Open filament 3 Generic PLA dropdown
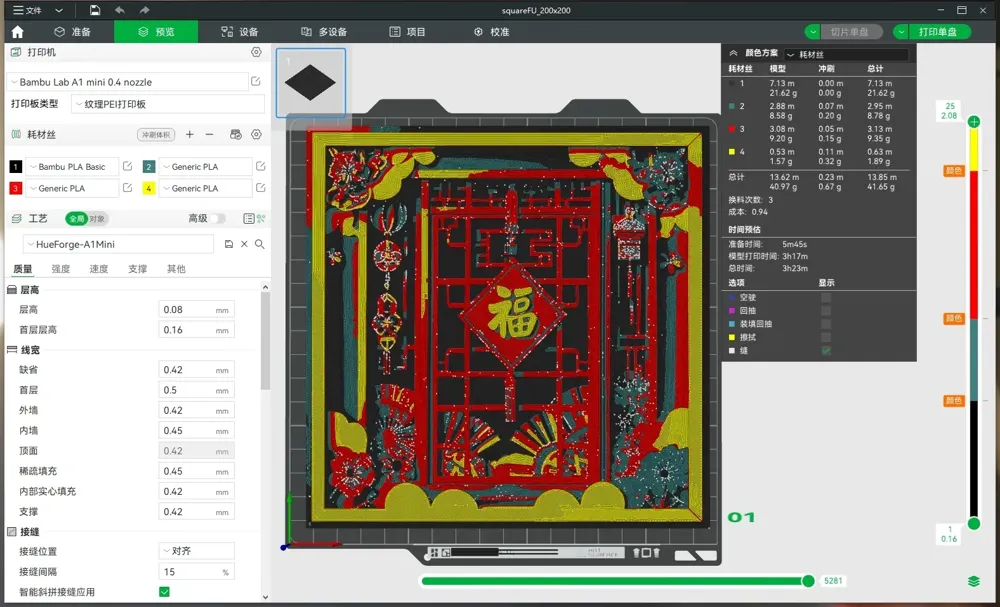1000x607 pixels. (71, 188)
